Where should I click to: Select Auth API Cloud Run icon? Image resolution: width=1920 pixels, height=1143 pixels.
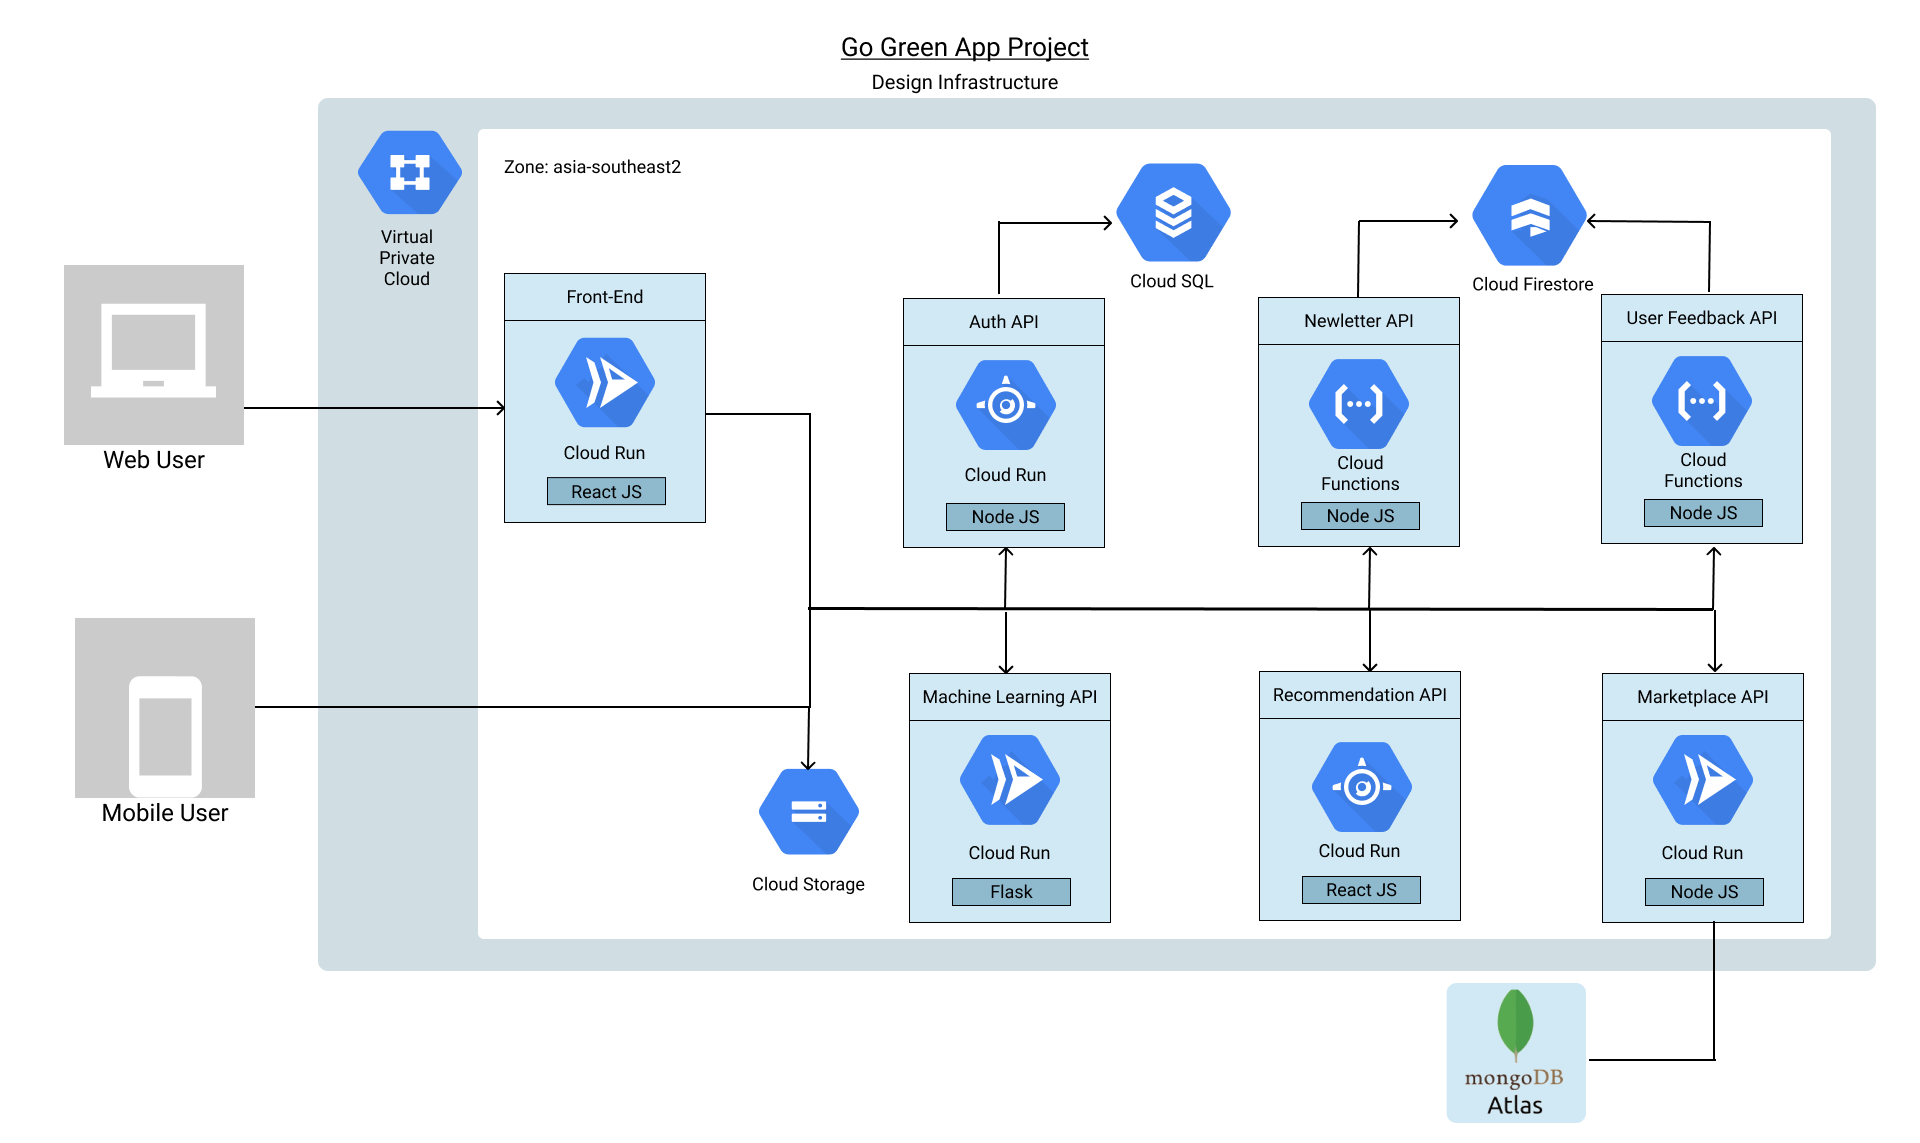pos(1005,405)
